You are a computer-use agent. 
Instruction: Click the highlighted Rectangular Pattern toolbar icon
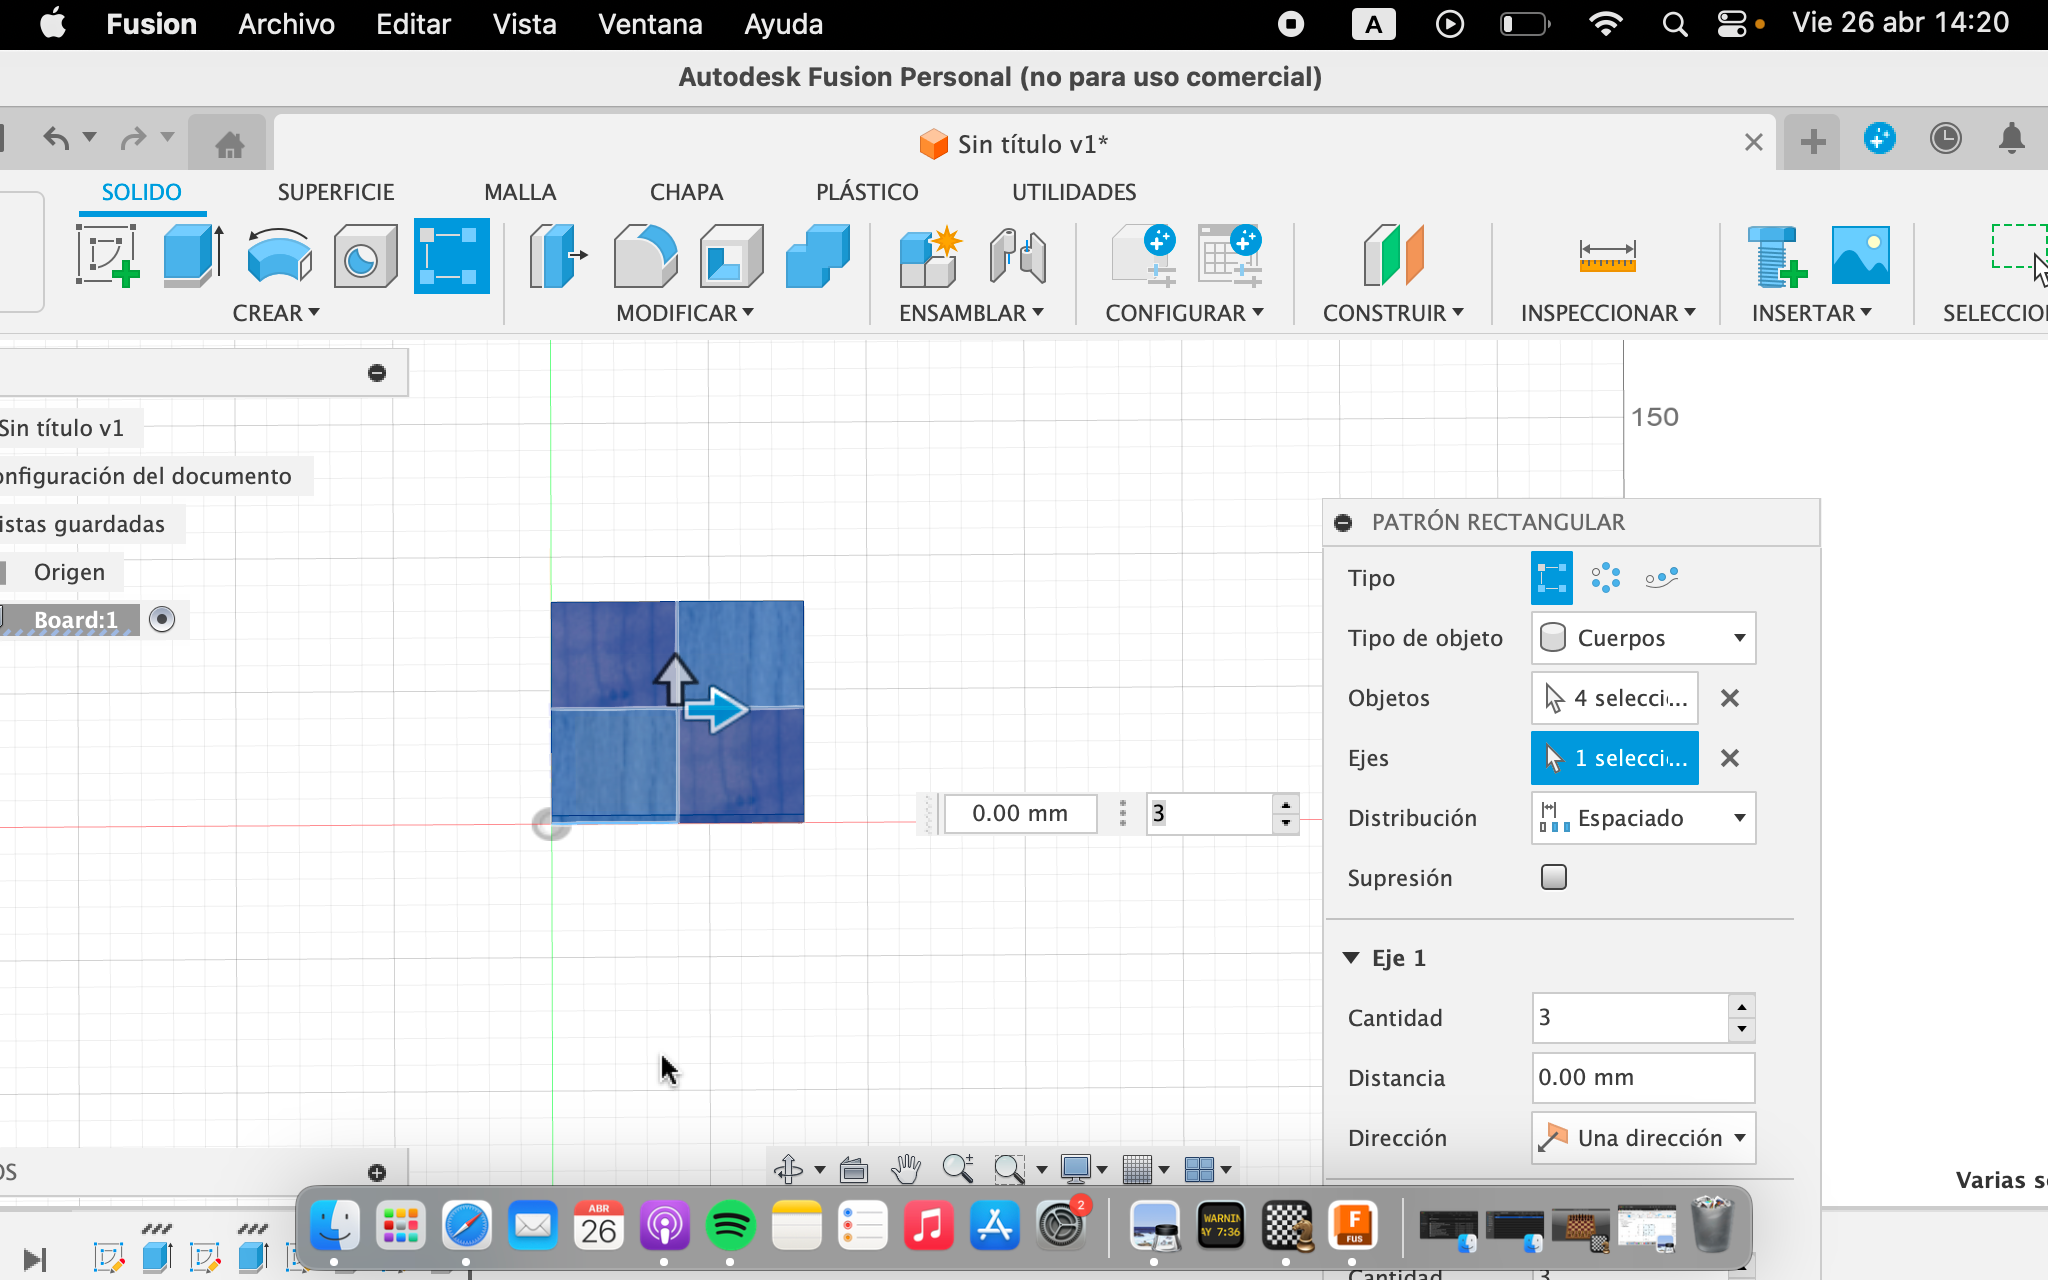click(x=451, y=255)
